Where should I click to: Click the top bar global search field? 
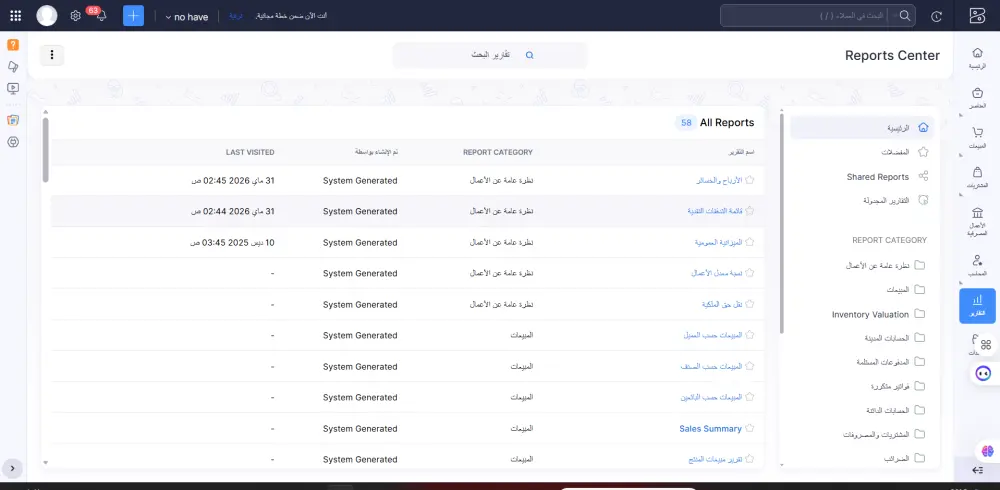pos(818,16)
